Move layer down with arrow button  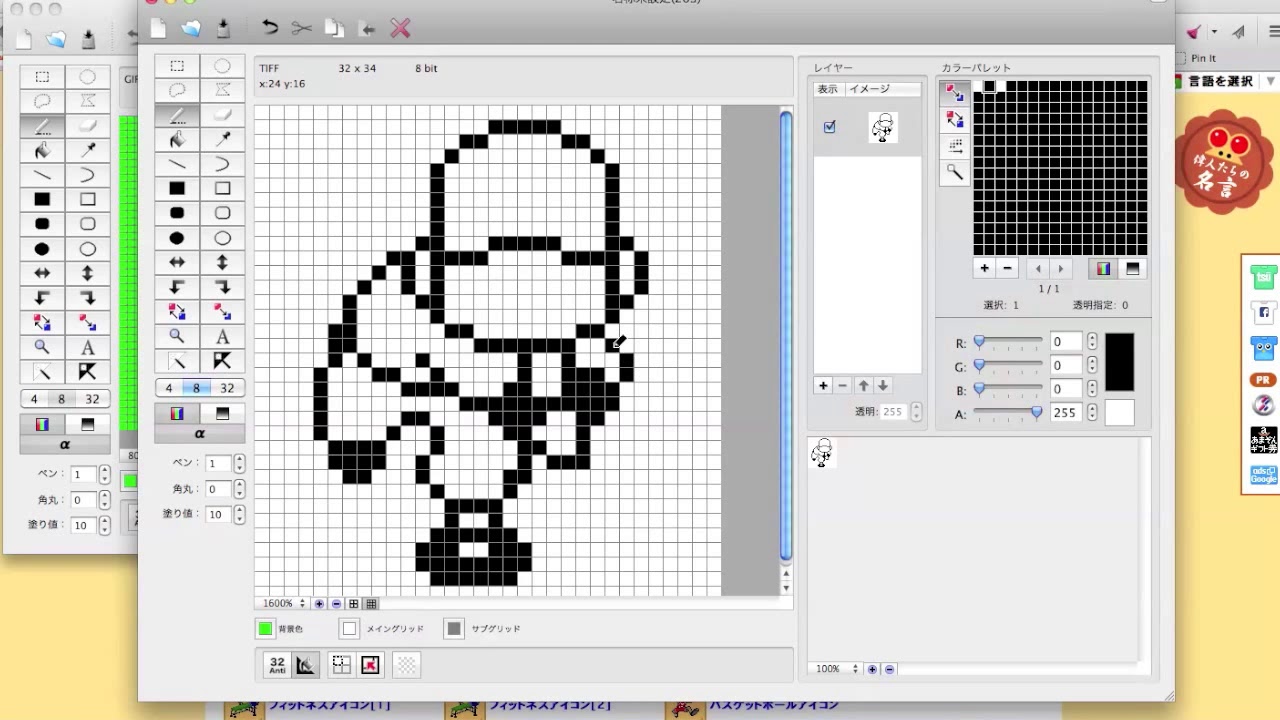click(882, 386)
